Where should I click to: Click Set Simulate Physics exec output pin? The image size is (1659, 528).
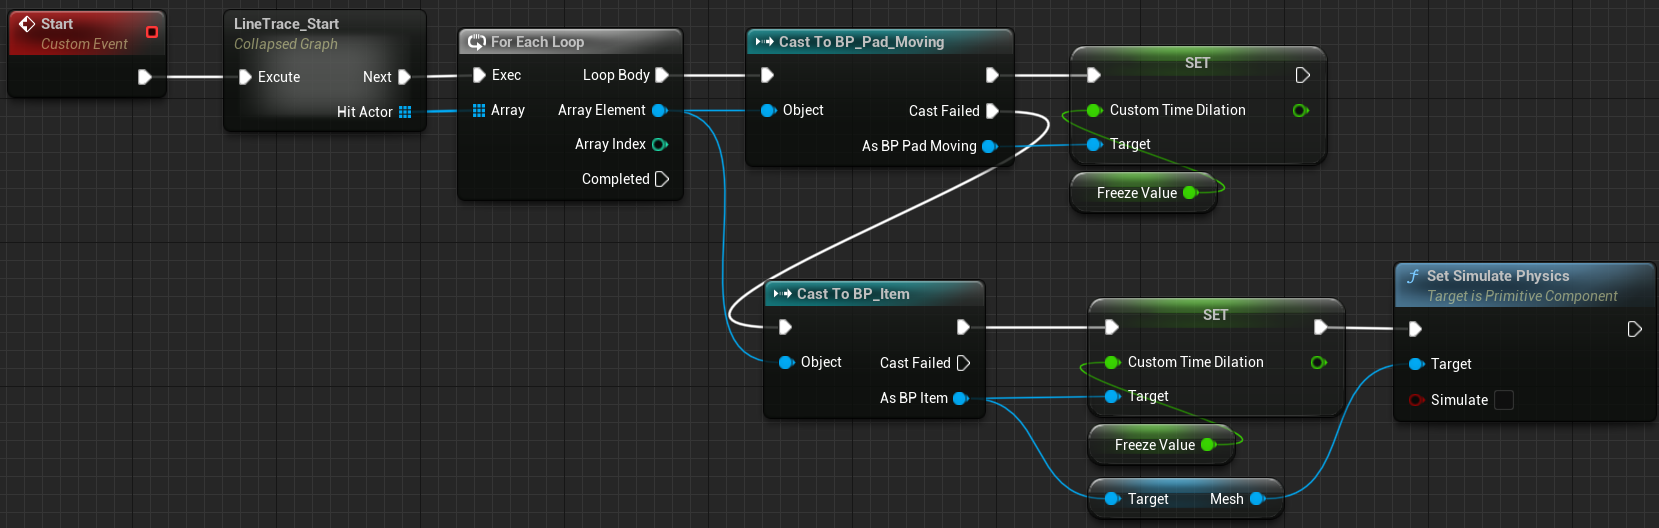(x=1634, y=329)
